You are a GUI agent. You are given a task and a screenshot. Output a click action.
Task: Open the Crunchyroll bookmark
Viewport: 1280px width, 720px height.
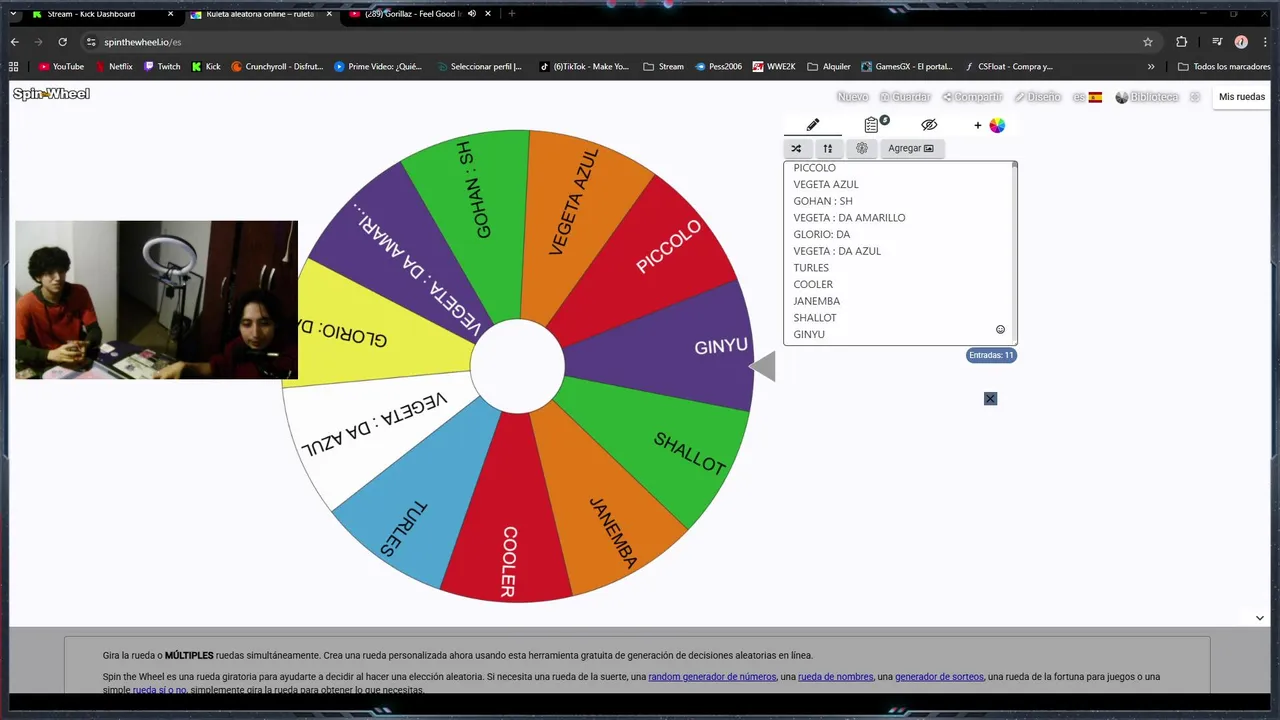pyautogui.click(x=277, y=67)
